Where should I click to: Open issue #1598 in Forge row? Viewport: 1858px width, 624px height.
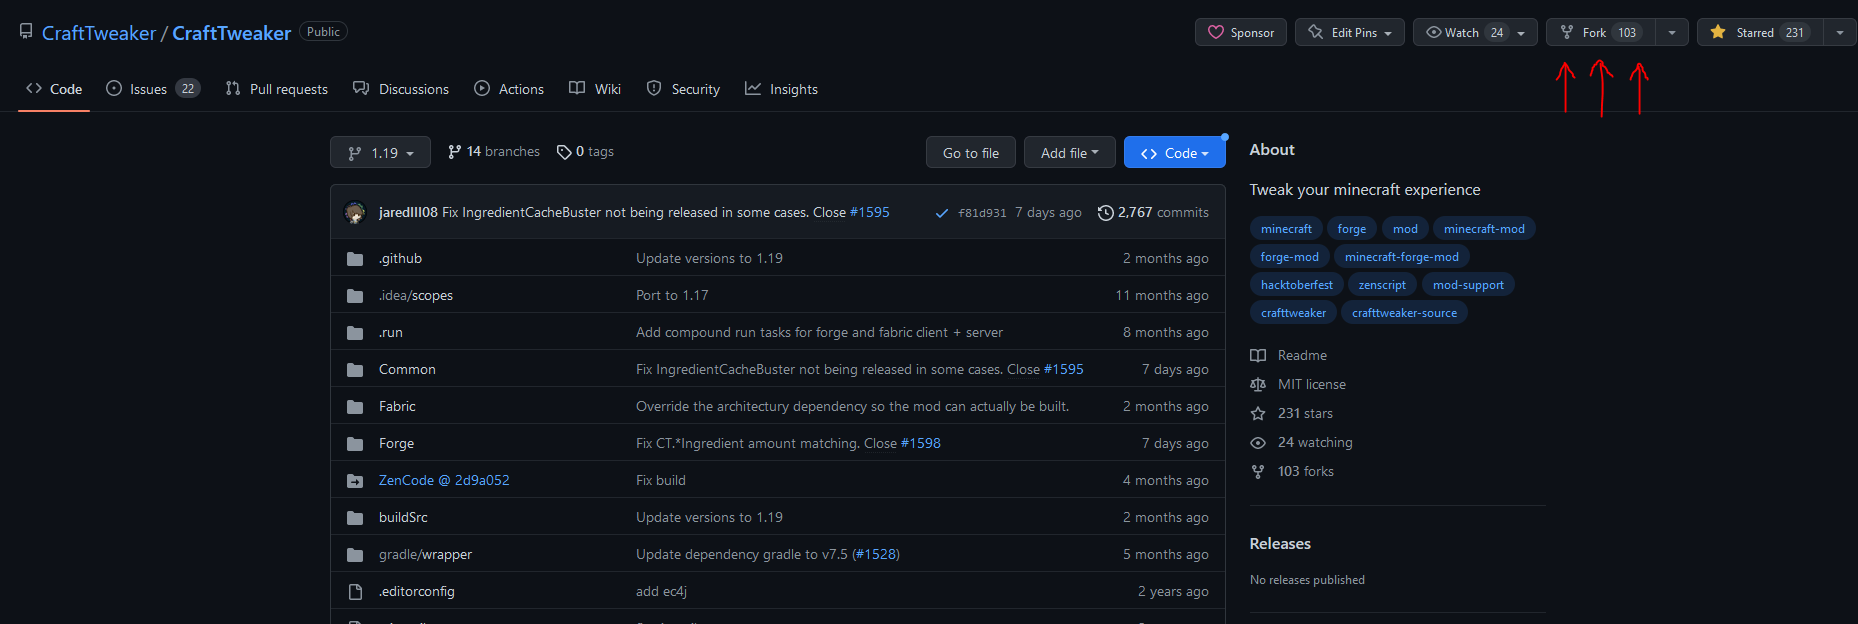tap(920, 443)
